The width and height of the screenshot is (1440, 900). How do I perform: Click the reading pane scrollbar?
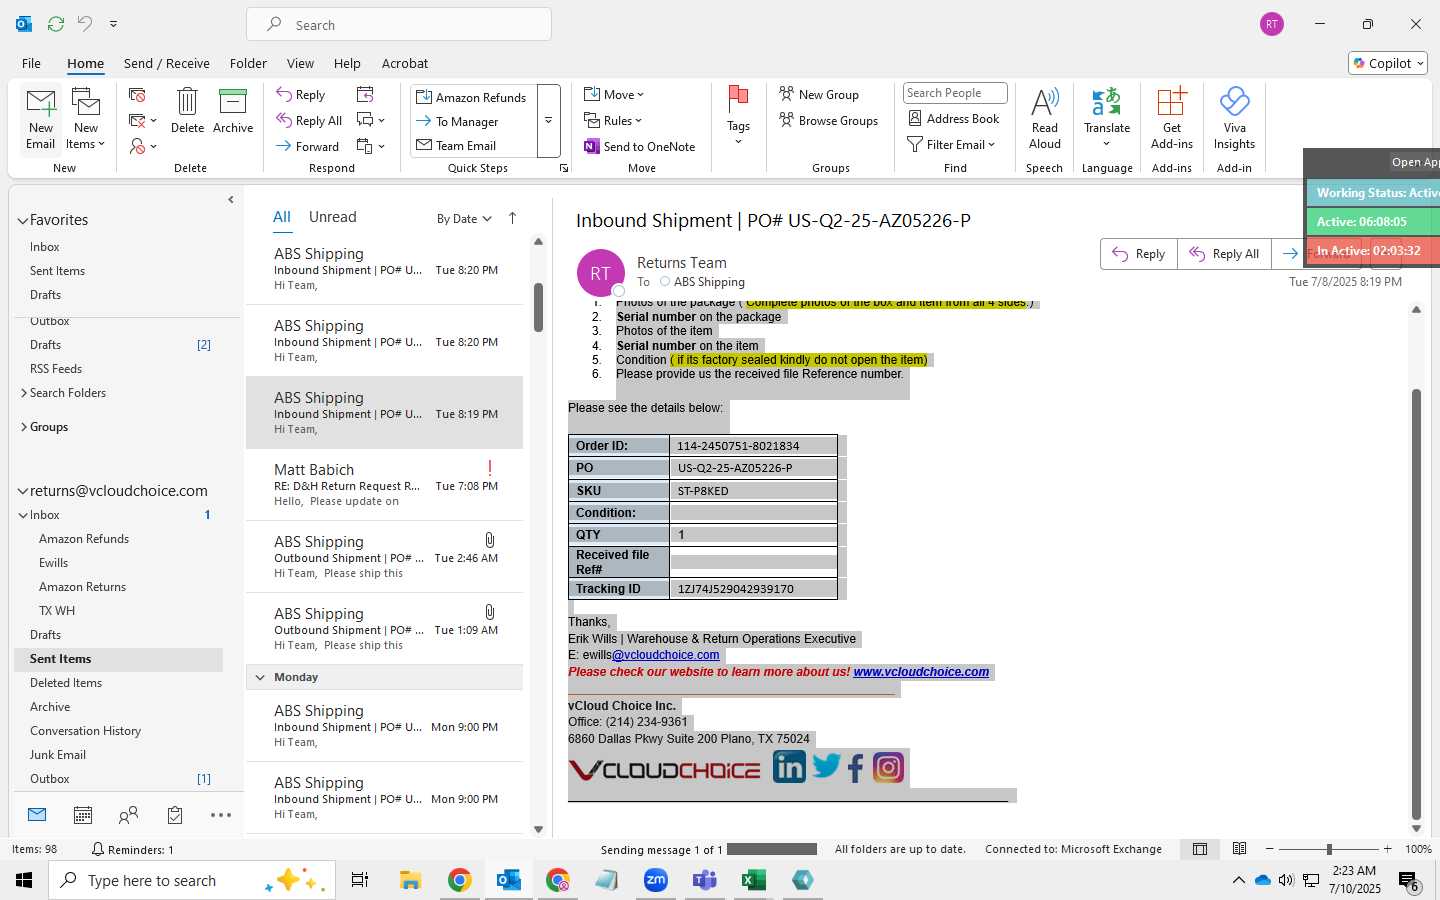click(1416, 603)
